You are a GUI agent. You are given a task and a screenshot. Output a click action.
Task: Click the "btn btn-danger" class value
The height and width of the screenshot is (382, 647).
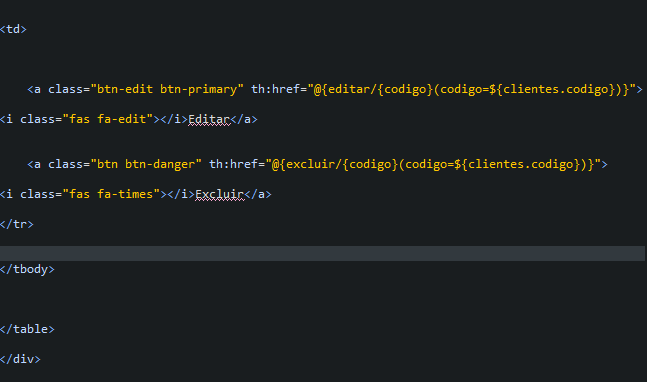pos(146,164)
